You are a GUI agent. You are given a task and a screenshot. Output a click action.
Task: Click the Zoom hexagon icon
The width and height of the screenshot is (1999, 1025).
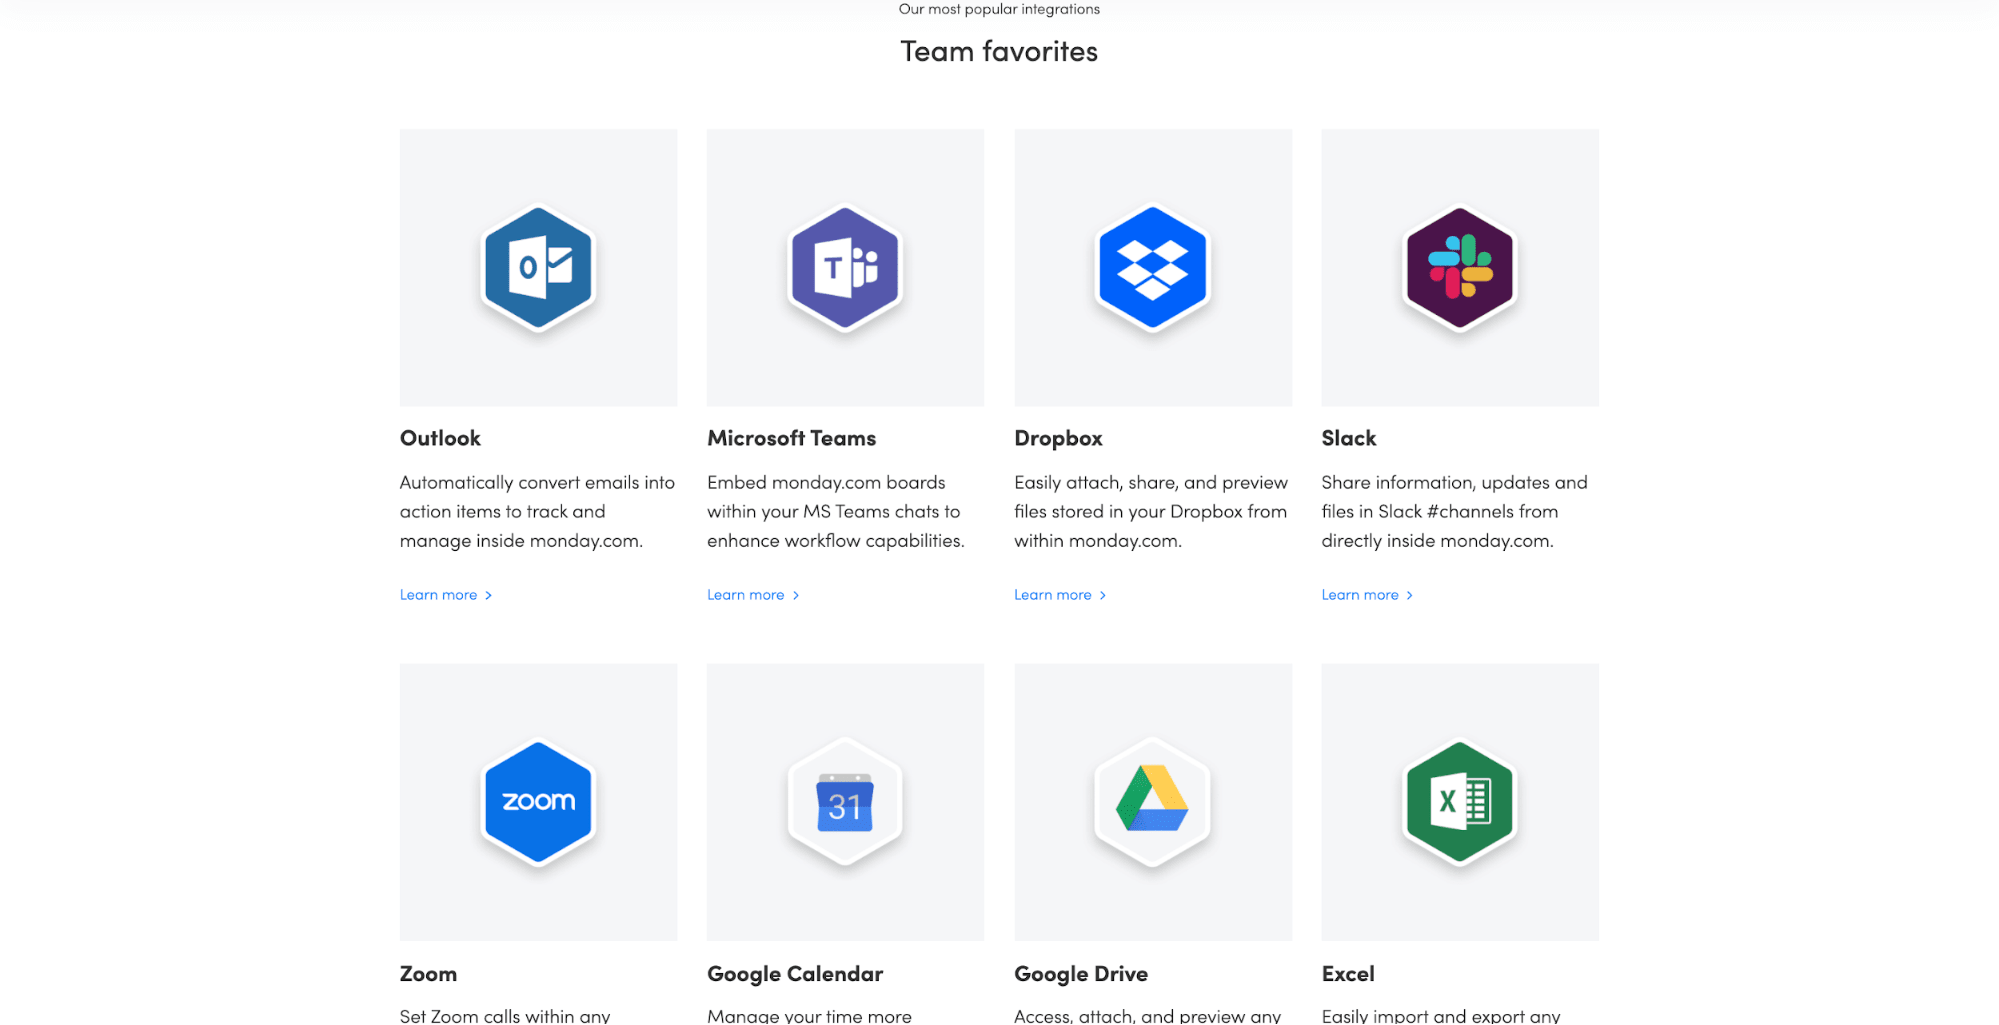pos(538,802)
